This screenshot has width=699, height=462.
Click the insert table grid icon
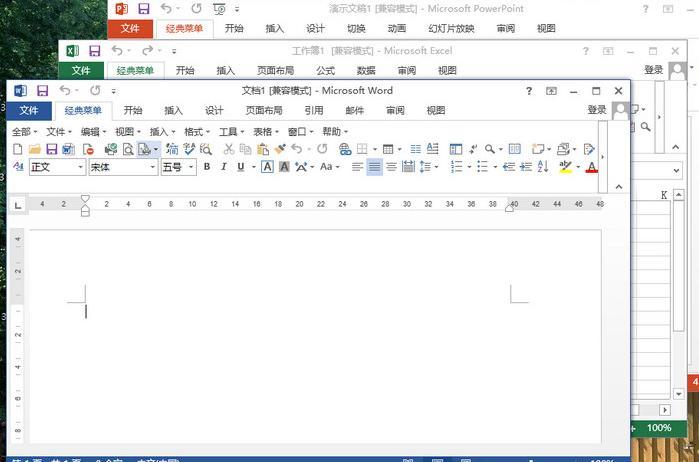(x=387, y=149)
